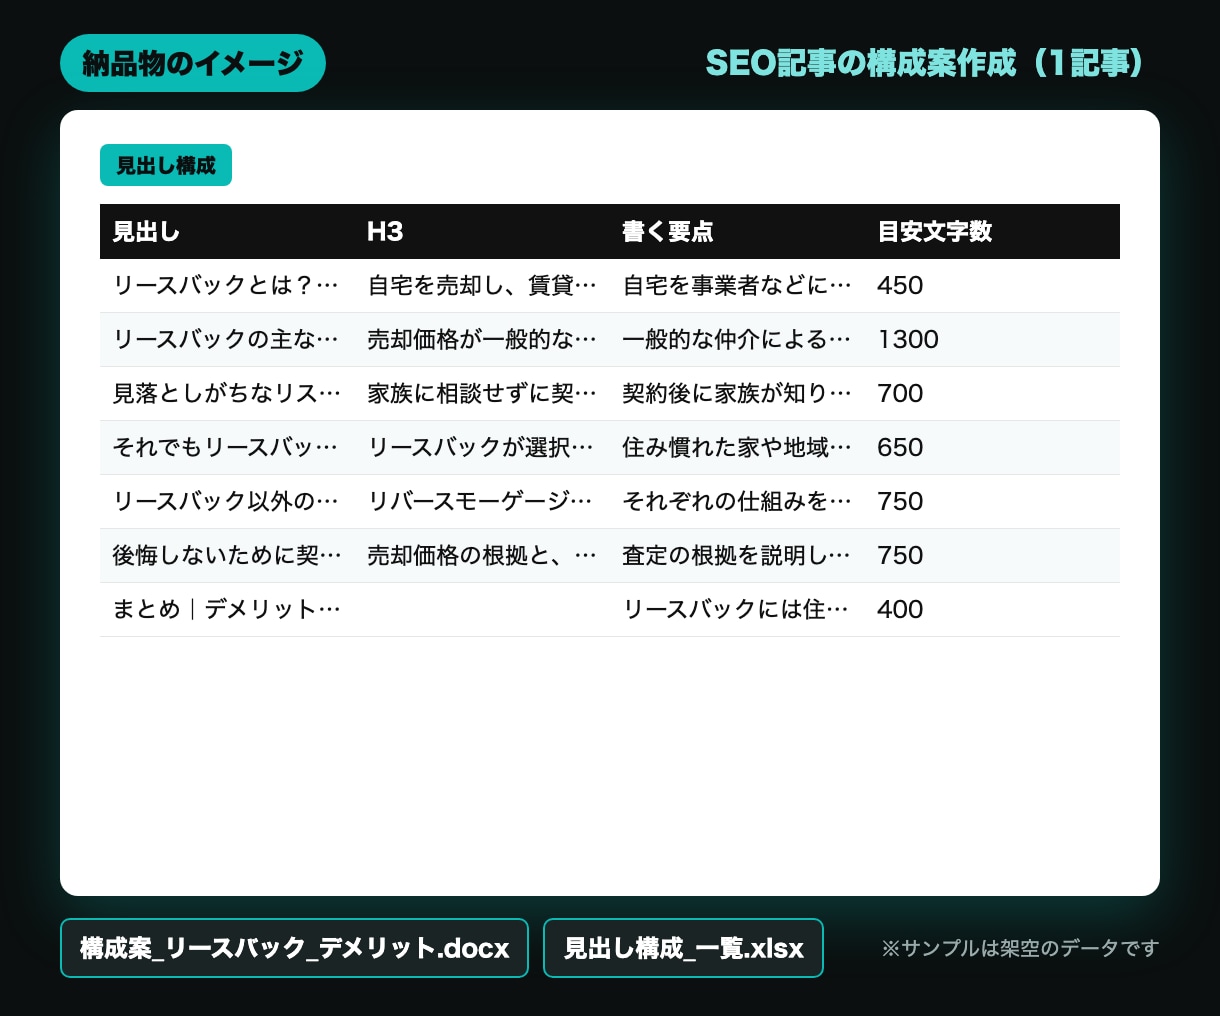Viewport: 1220px width, 1016px height.
Task: Click the 目安文字数 column header
Action: click(x=935, y=232)
